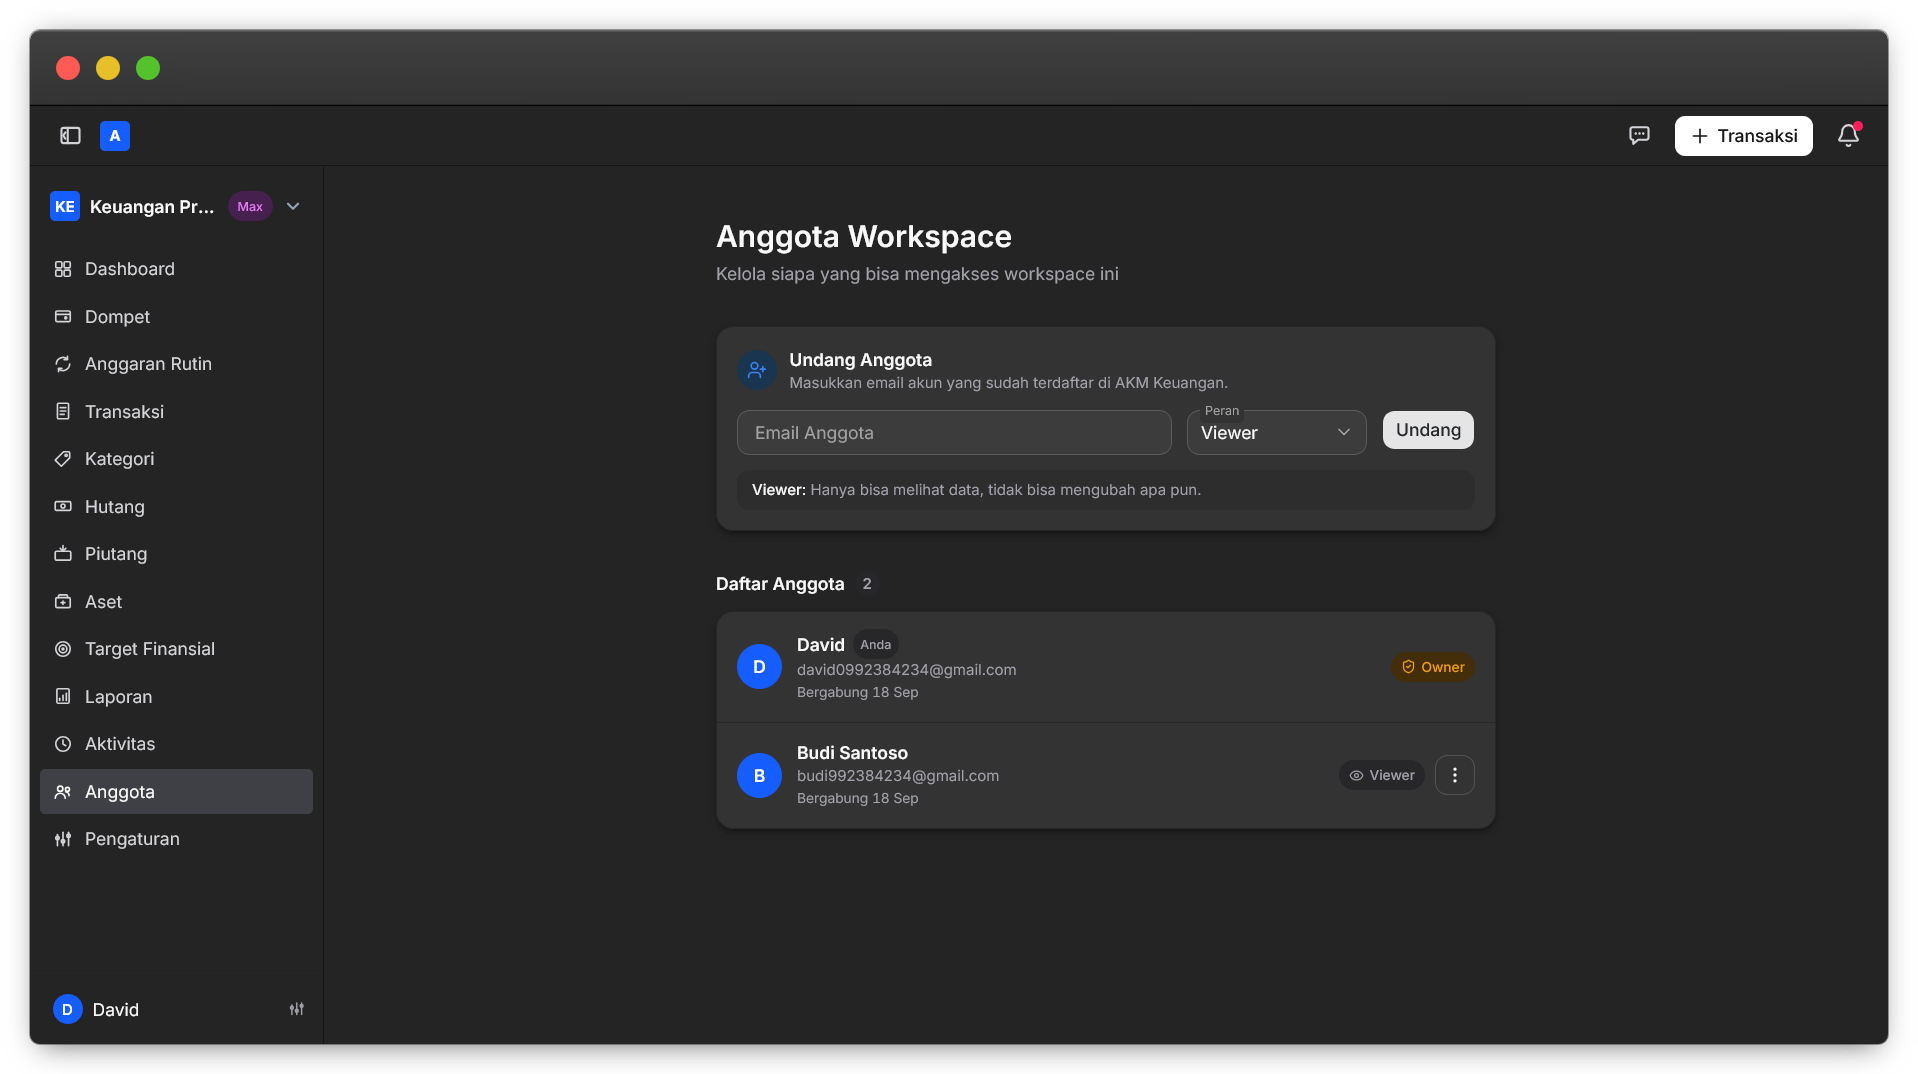This screenshot has width=1918, height=1074.
Task: View the Aktivitas page
Action: click(176, 744)
